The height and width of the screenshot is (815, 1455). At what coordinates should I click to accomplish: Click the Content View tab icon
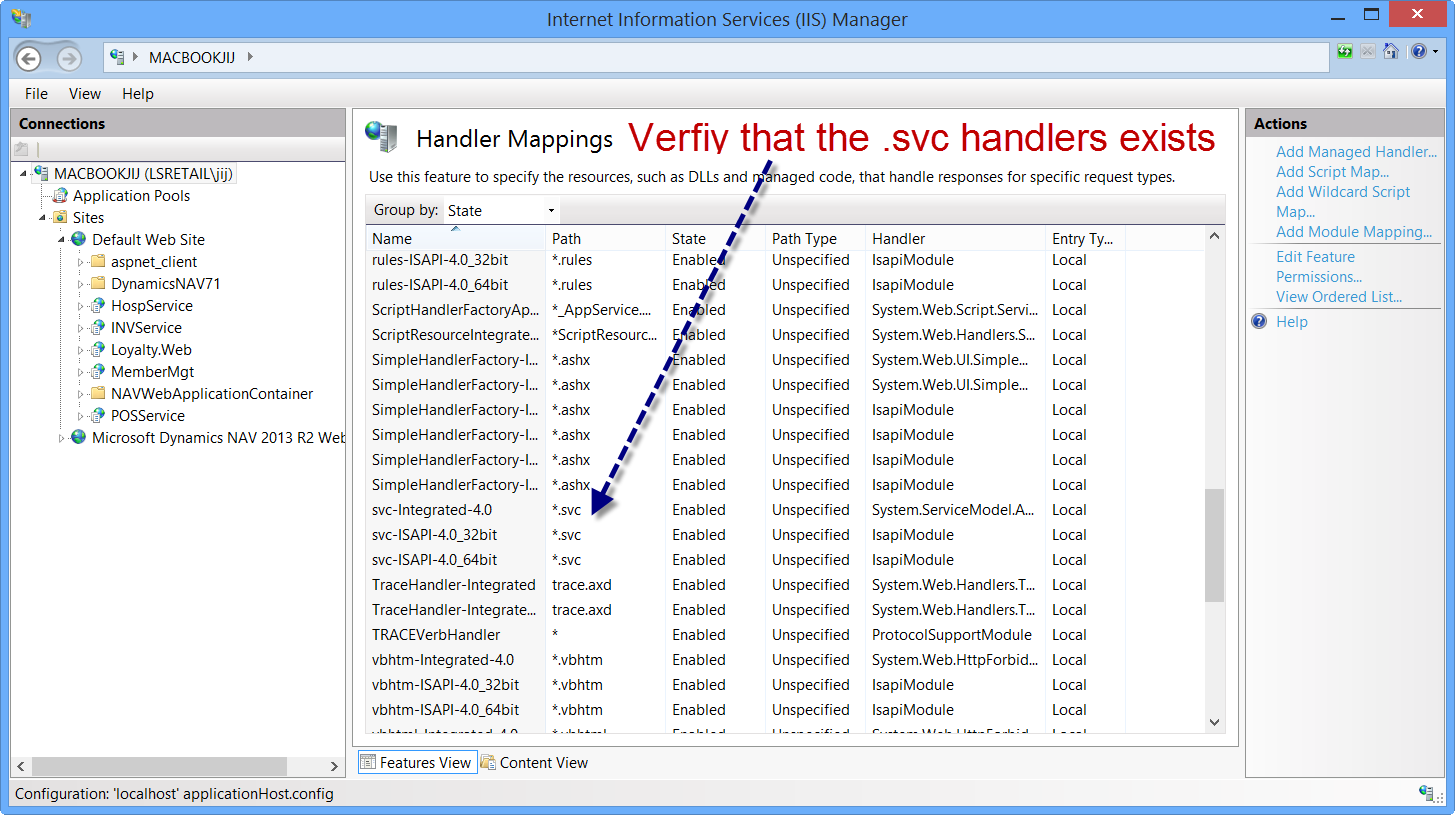point(488,763)
